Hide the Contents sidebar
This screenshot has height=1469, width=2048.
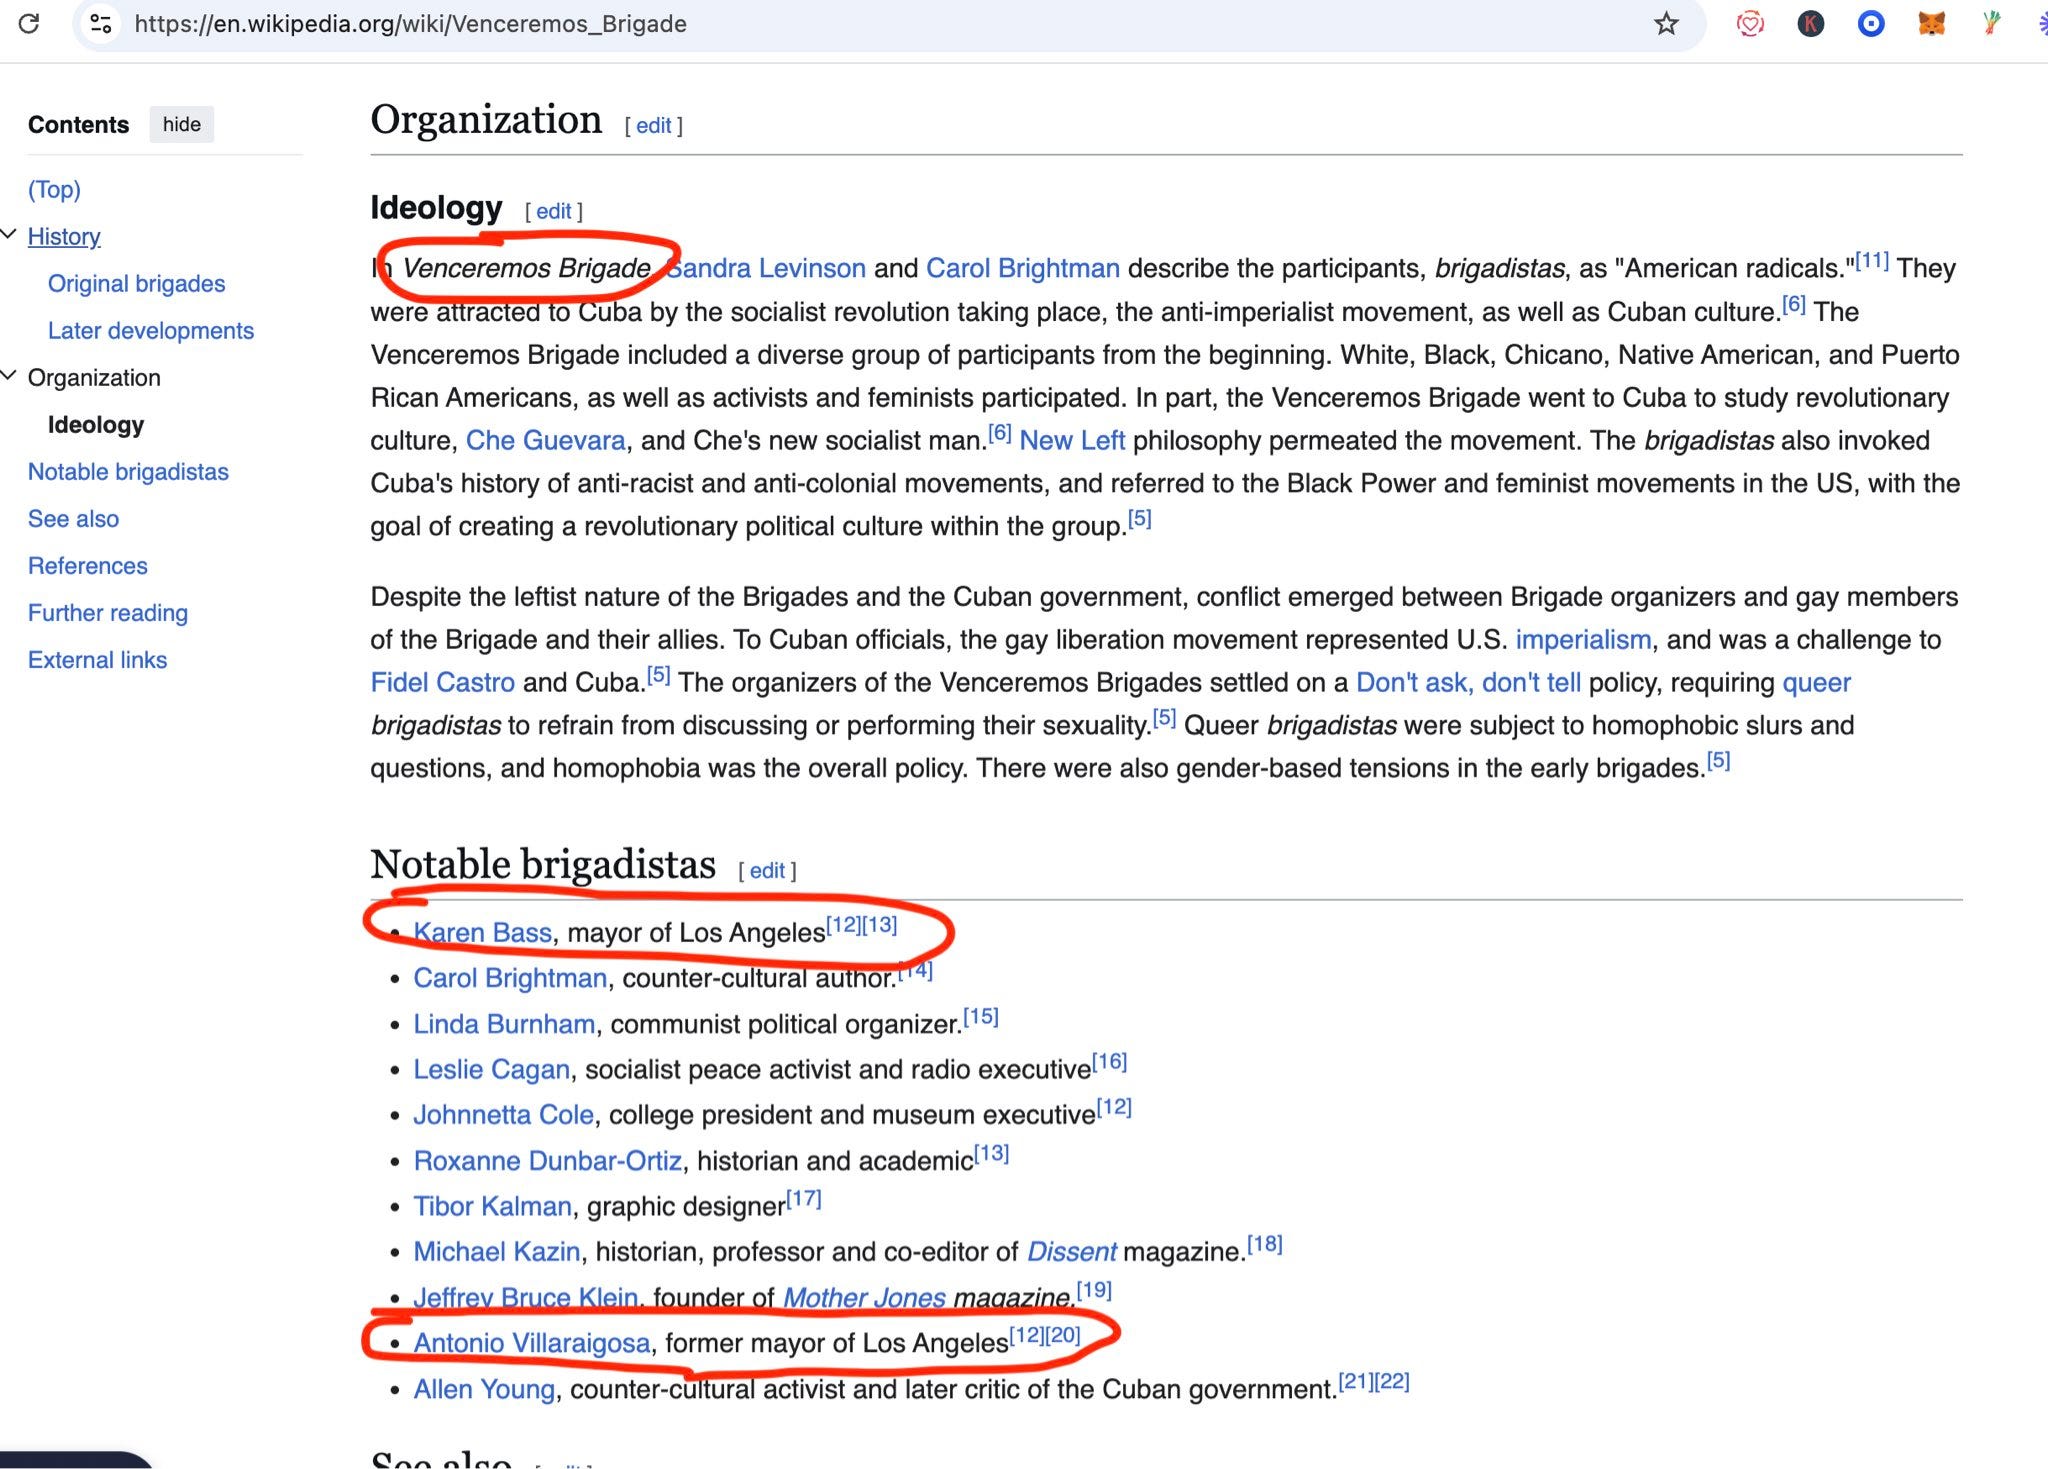click(x=181, y=124)
